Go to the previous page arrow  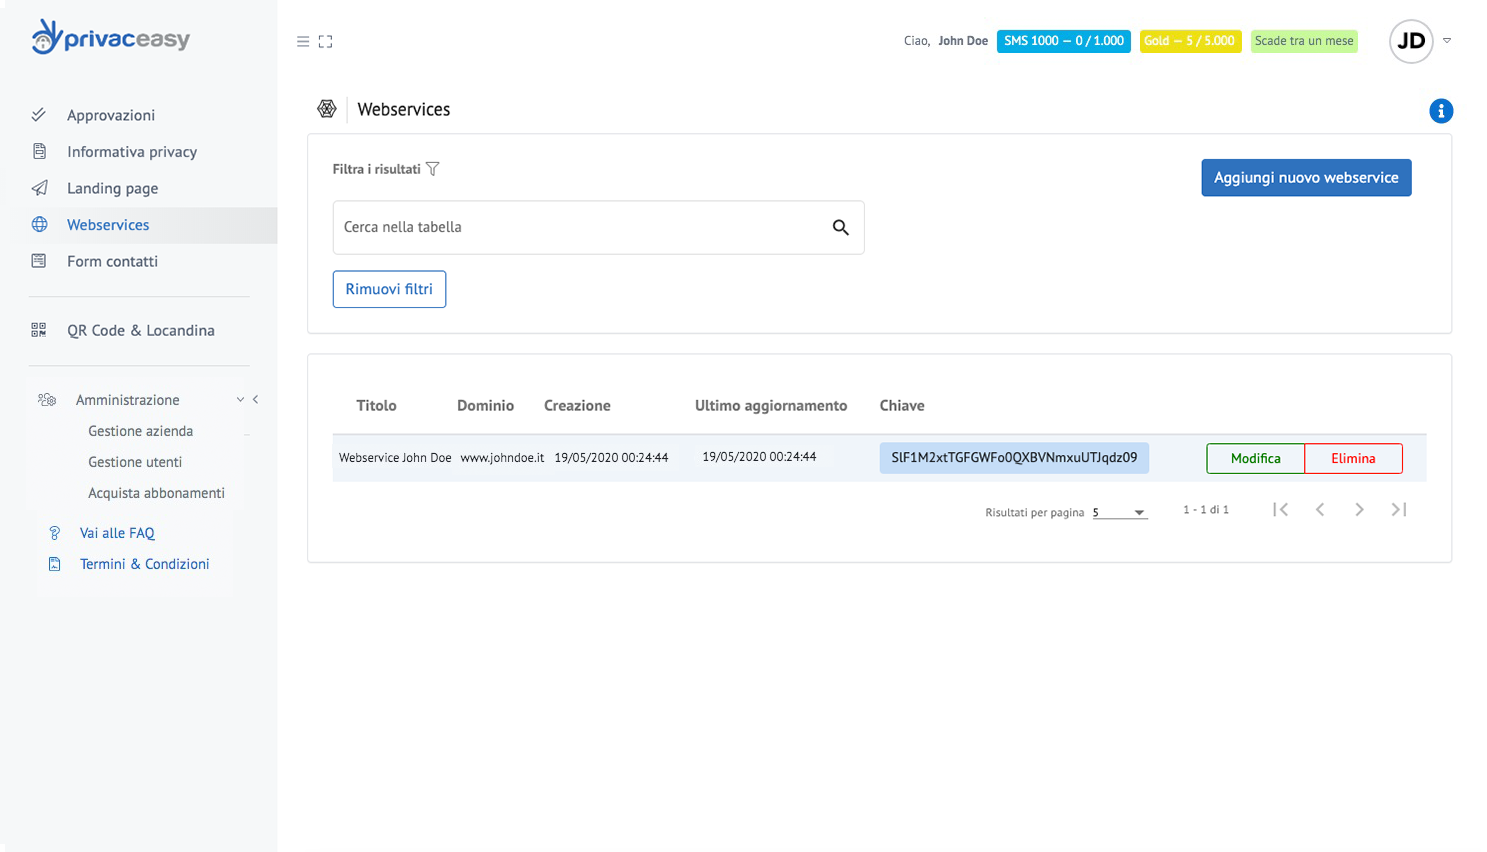1320,510
